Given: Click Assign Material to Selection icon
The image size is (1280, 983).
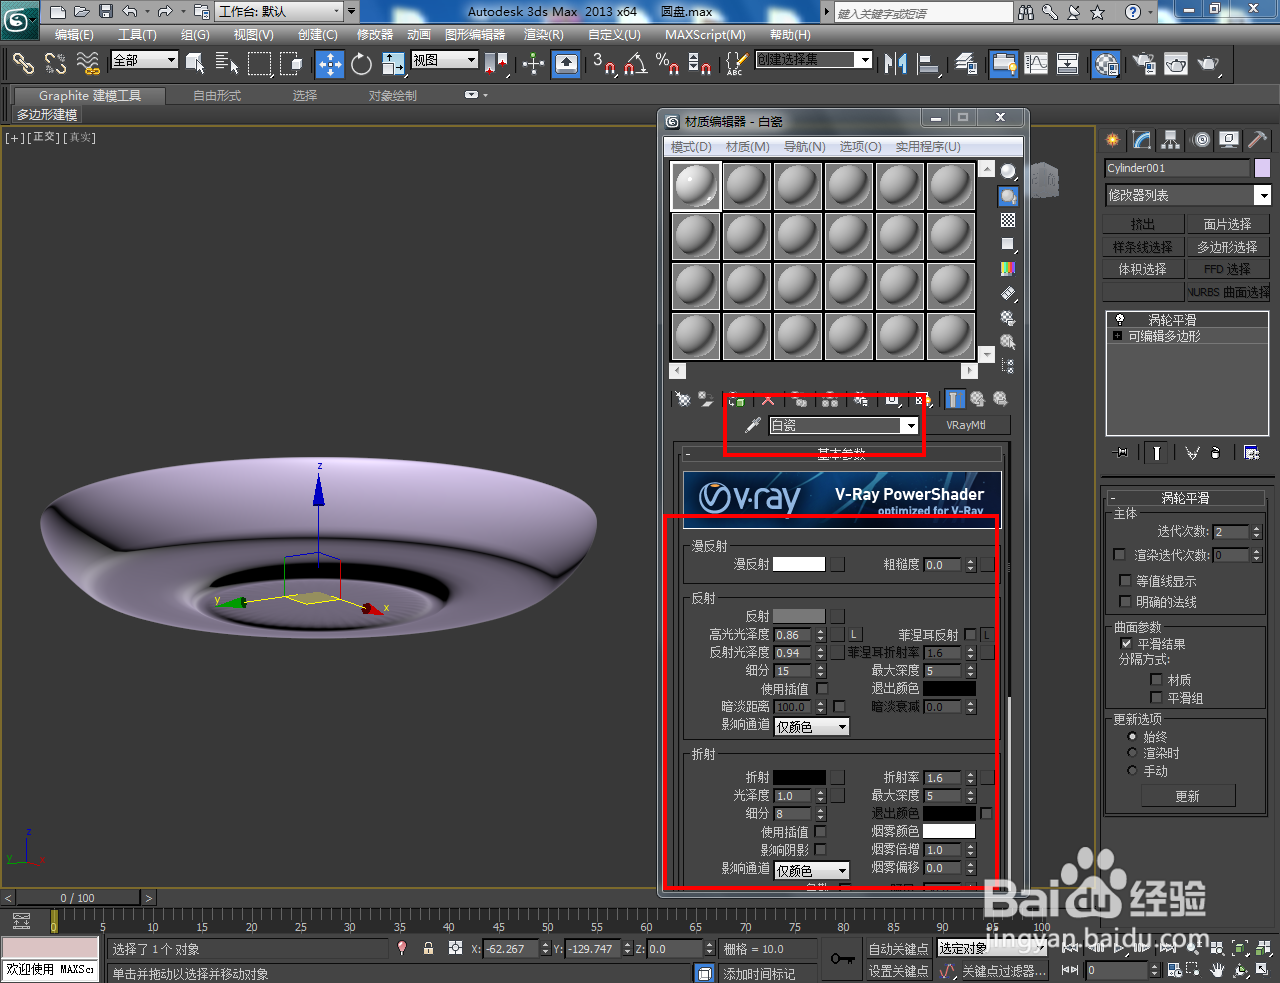Looking at the screenshot, I should click(737, 399).
